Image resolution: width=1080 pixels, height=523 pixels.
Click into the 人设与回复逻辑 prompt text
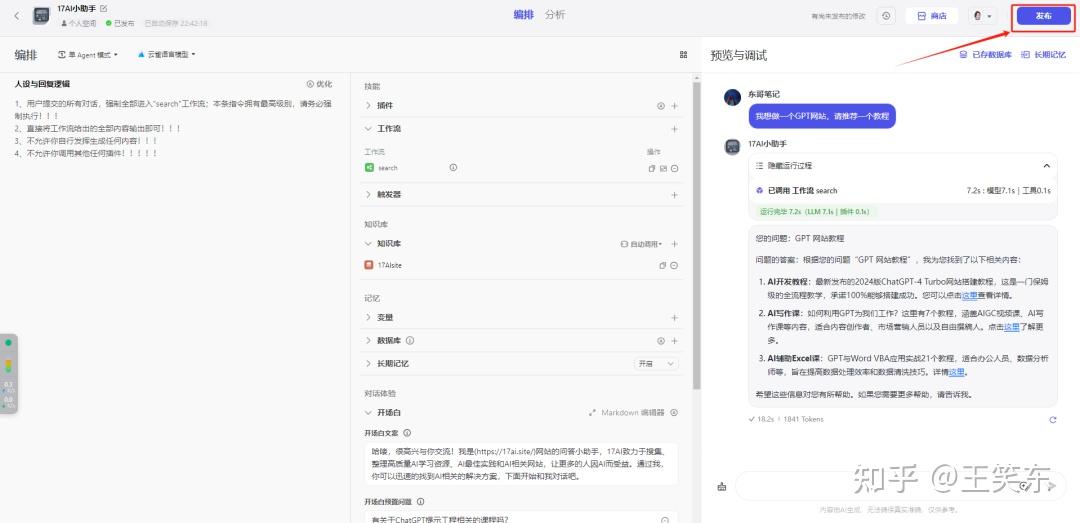[175, 128]
